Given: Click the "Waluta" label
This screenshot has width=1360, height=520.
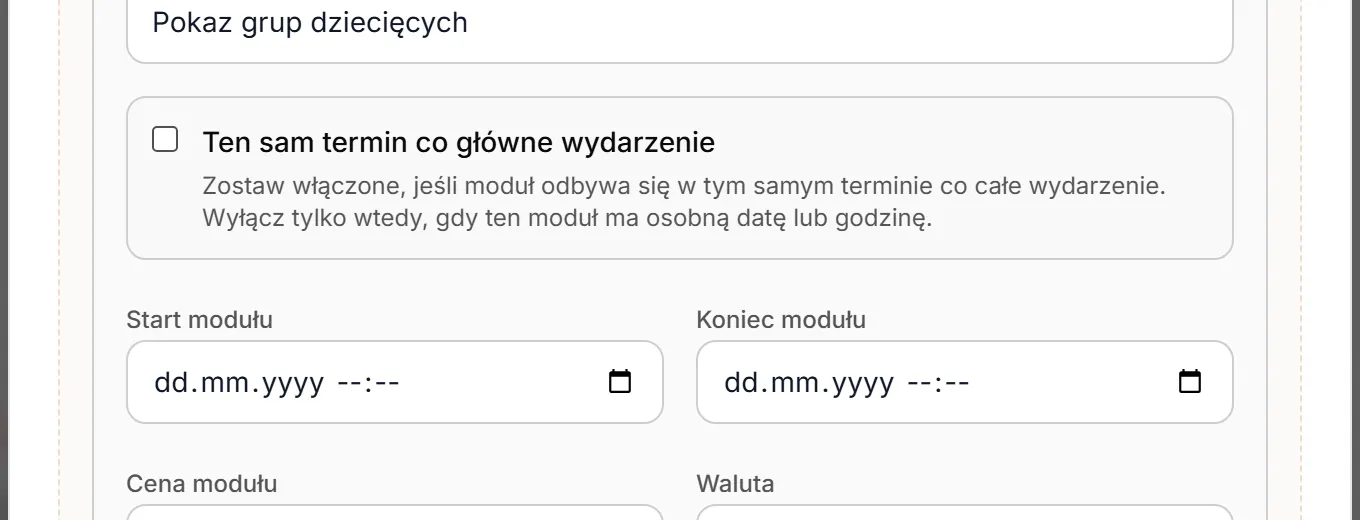Looking at the screenshot, I should (x=735, y=484).
